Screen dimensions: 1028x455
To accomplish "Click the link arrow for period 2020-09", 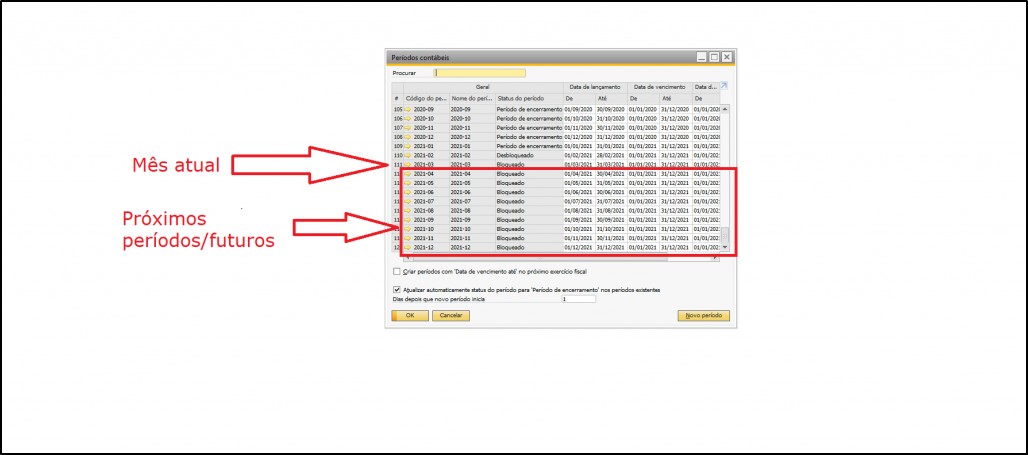I will (408, 108).
